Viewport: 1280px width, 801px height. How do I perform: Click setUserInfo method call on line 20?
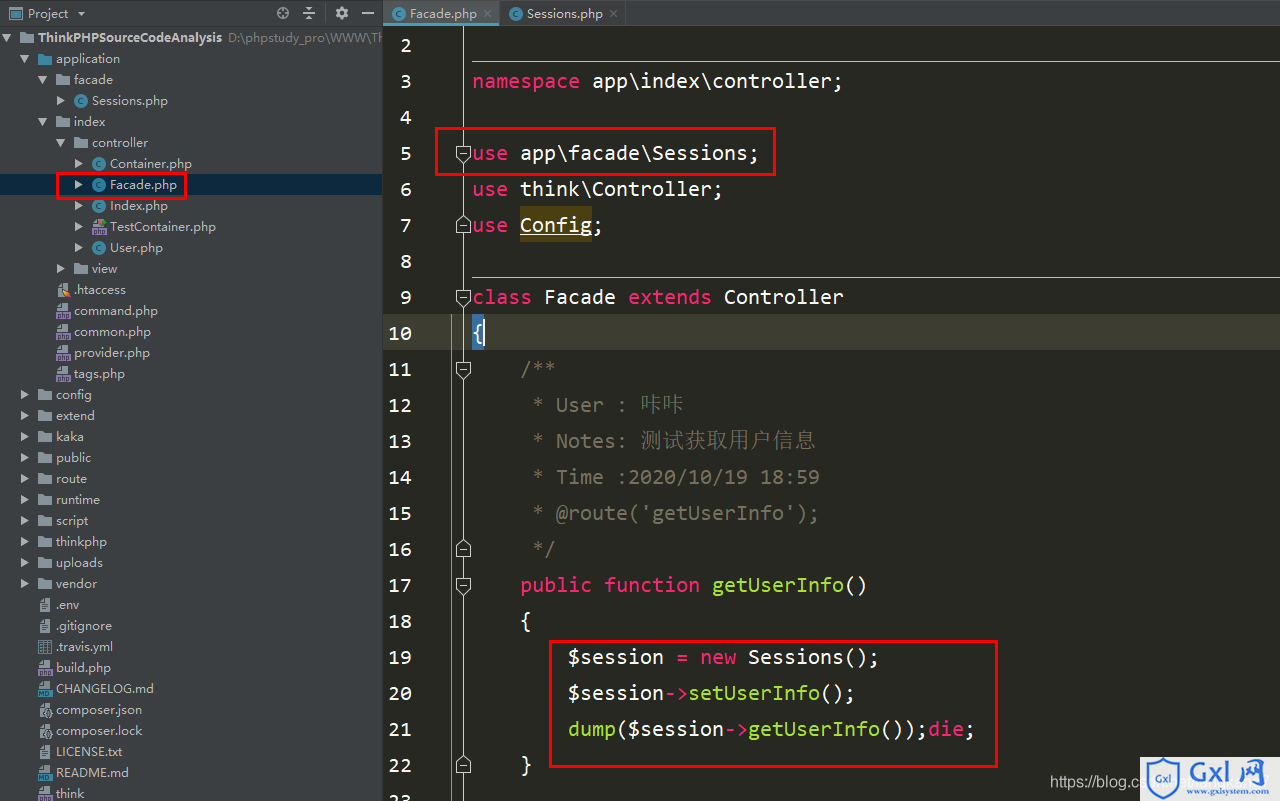[754, 693]
